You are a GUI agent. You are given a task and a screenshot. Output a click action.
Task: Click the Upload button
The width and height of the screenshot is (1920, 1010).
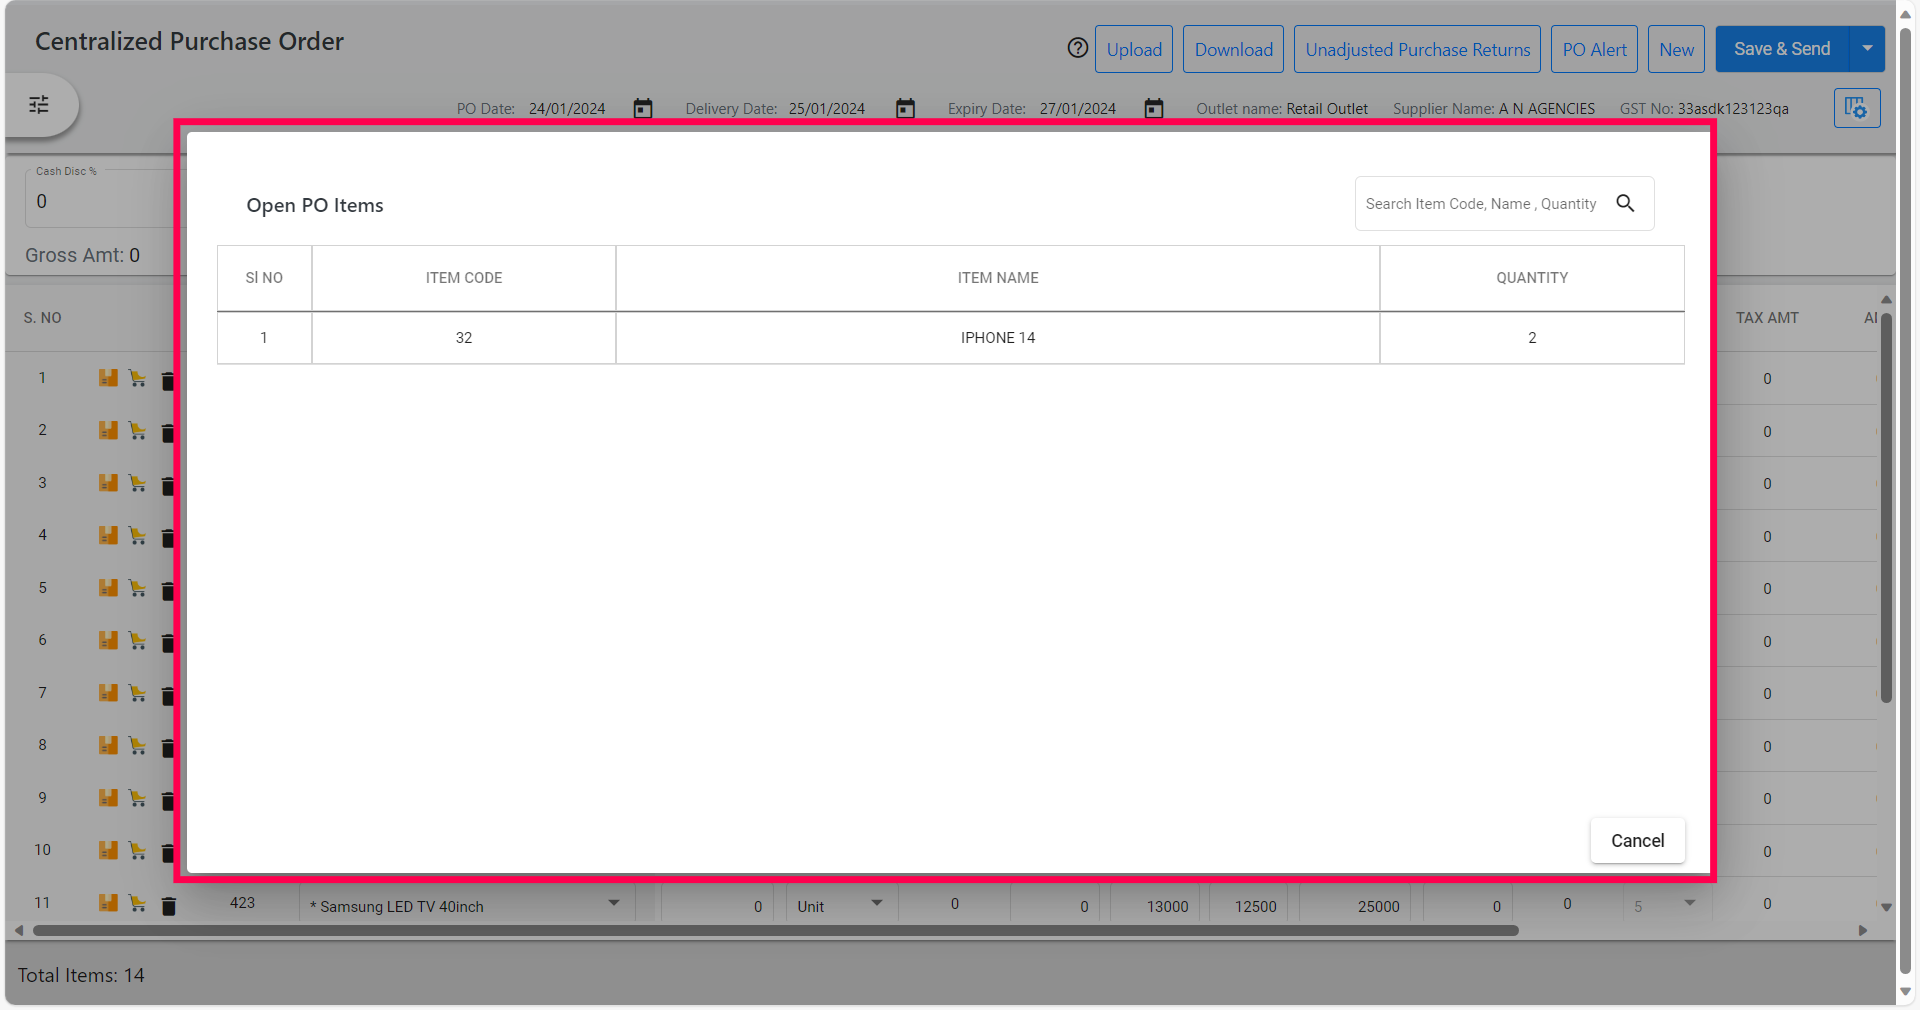click(x=1134, y=49)
